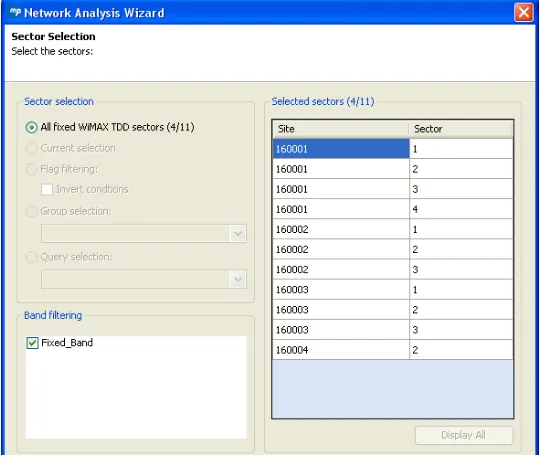Select row site 160001 sector 3
The width and height of the screenshot is (540, 458).
[393, 189]
